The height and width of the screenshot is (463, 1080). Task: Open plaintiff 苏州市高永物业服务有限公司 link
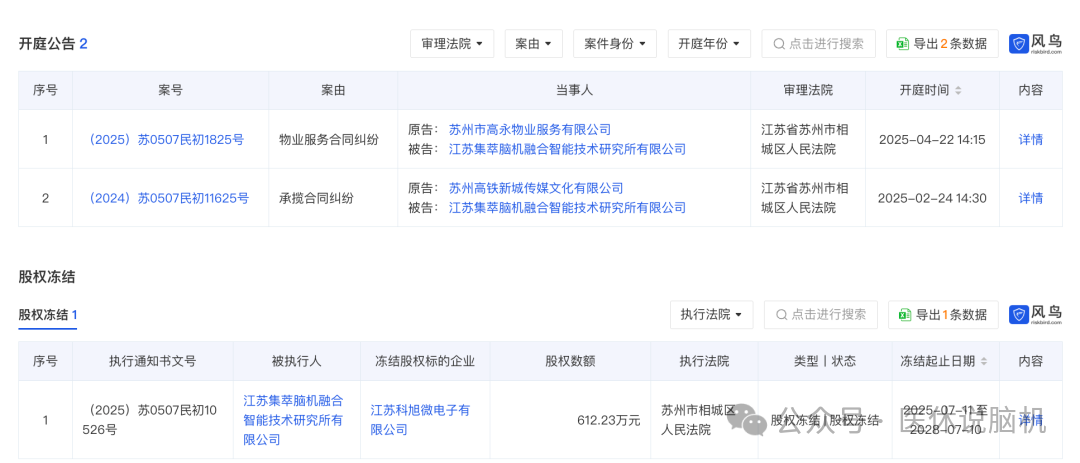click(529, 130)
